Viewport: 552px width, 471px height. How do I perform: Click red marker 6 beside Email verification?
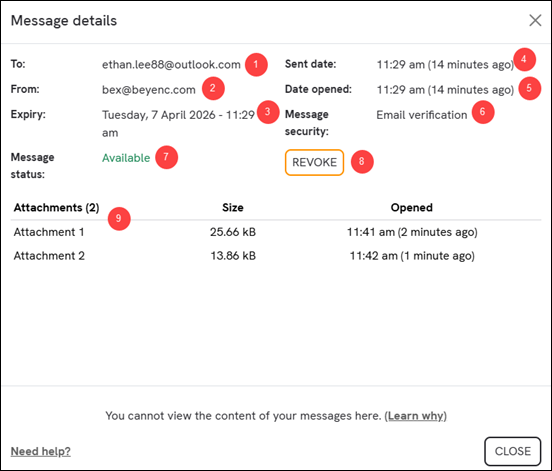click(x=483, y=112)
